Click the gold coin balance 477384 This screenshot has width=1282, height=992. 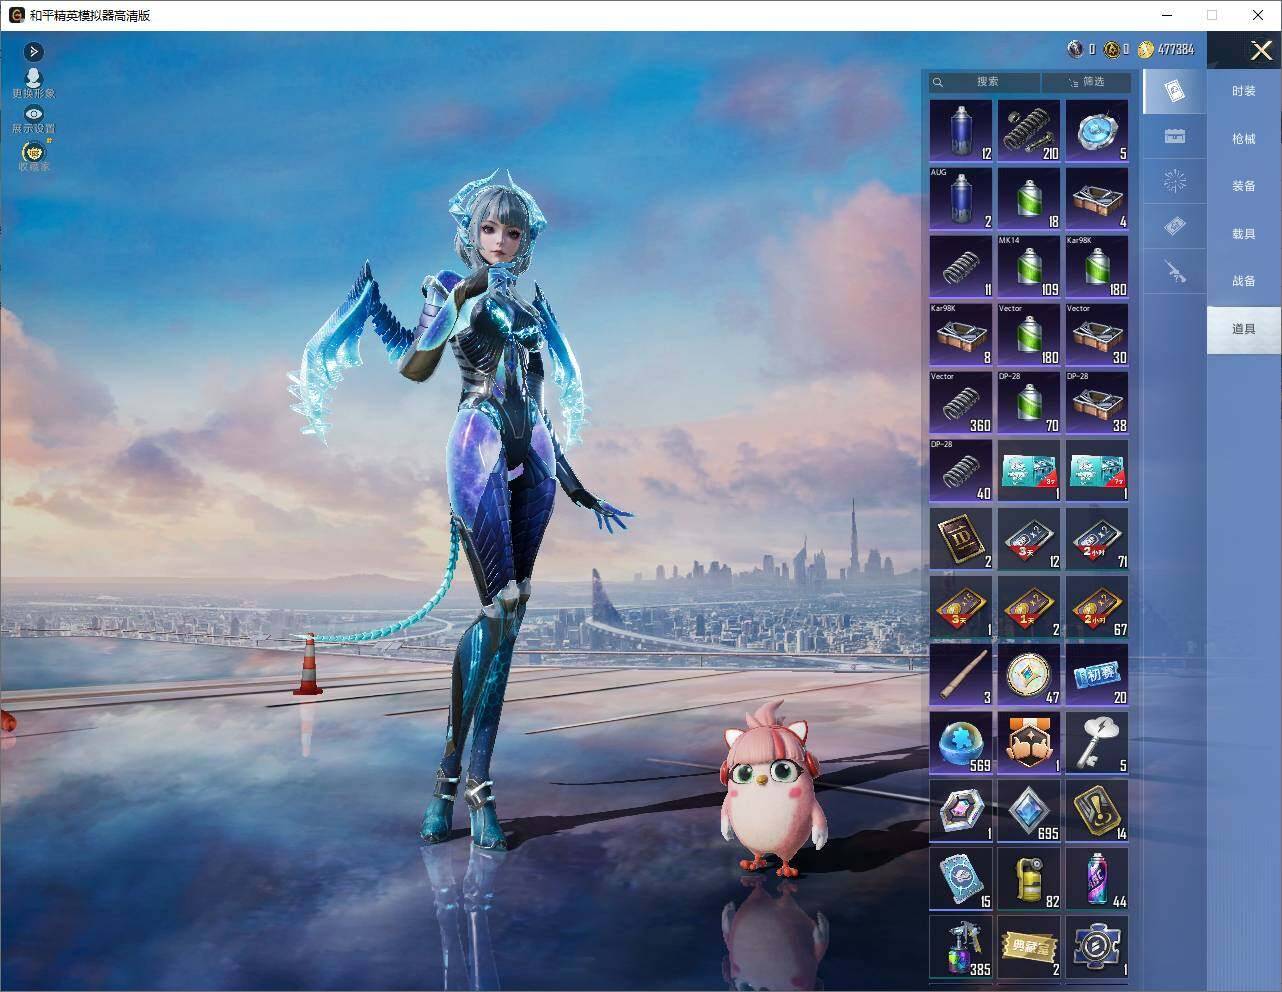click(1166, 49)
